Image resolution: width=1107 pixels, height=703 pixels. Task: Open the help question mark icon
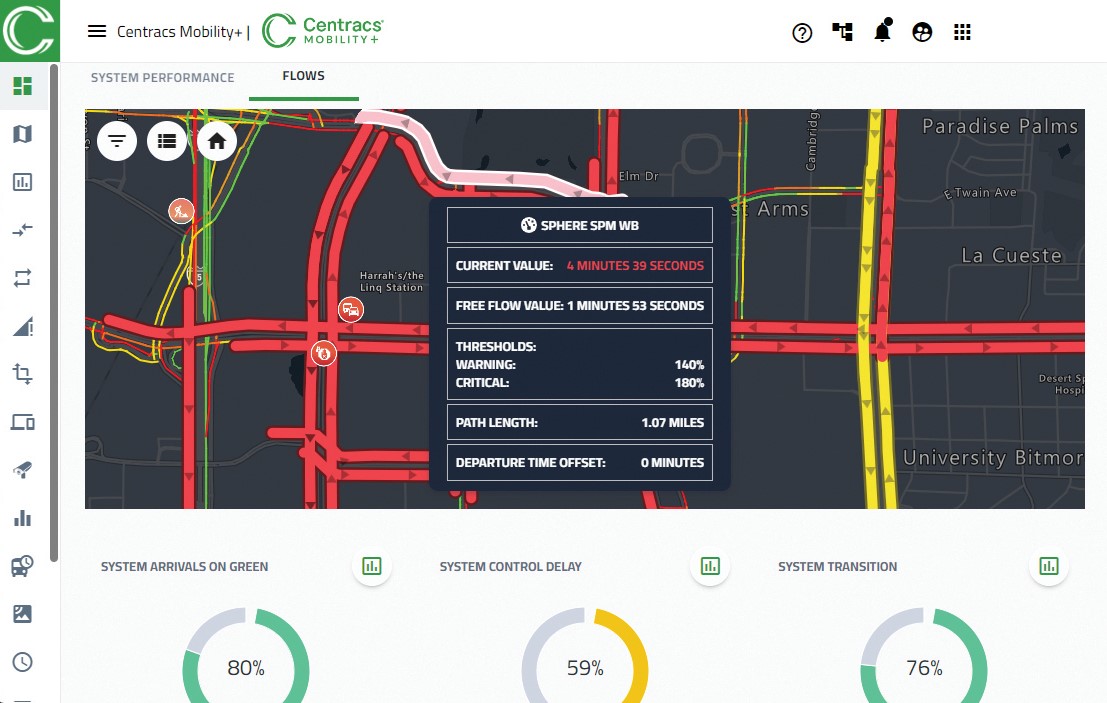[802, 32]
